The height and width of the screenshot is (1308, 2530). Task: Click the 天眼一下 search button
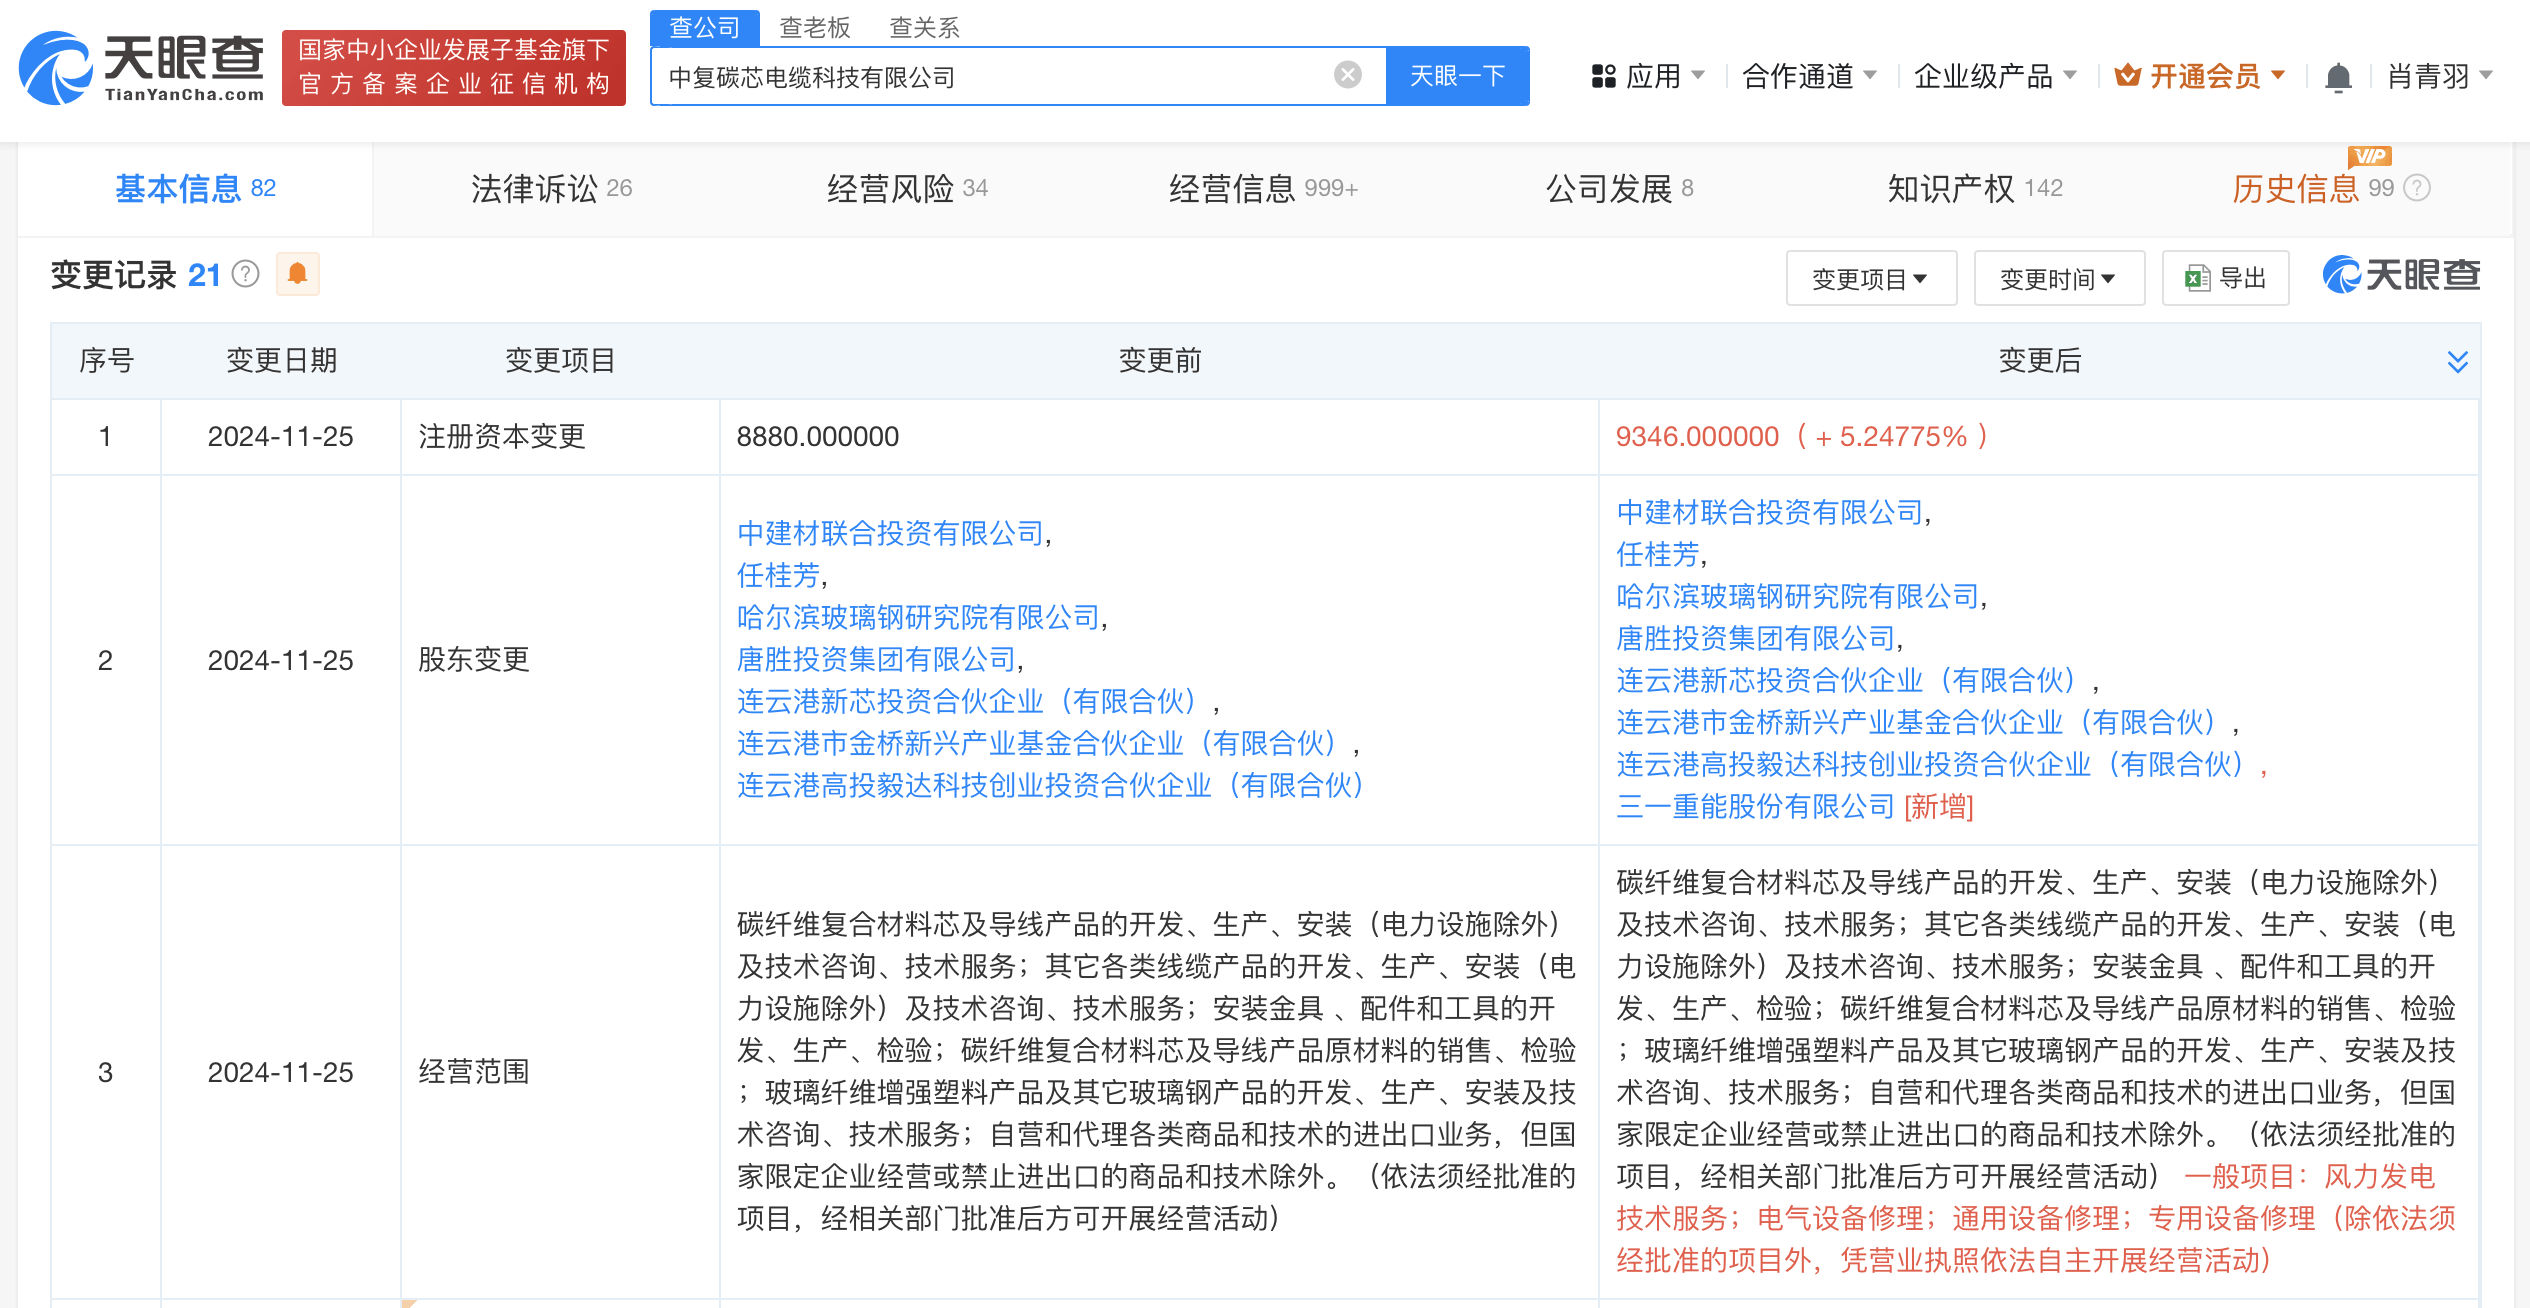pyautogui.click(x=1457, y=76)
